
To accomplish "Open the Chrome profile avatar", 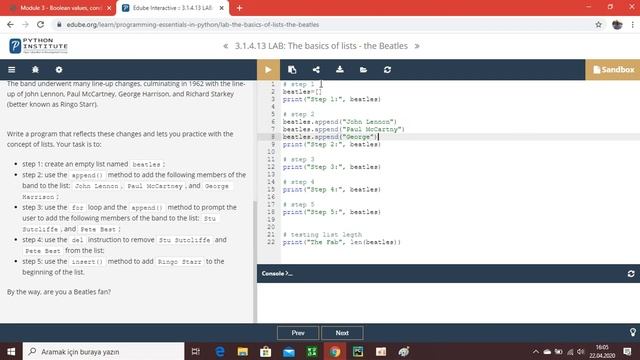I will [x=617, y=24].
